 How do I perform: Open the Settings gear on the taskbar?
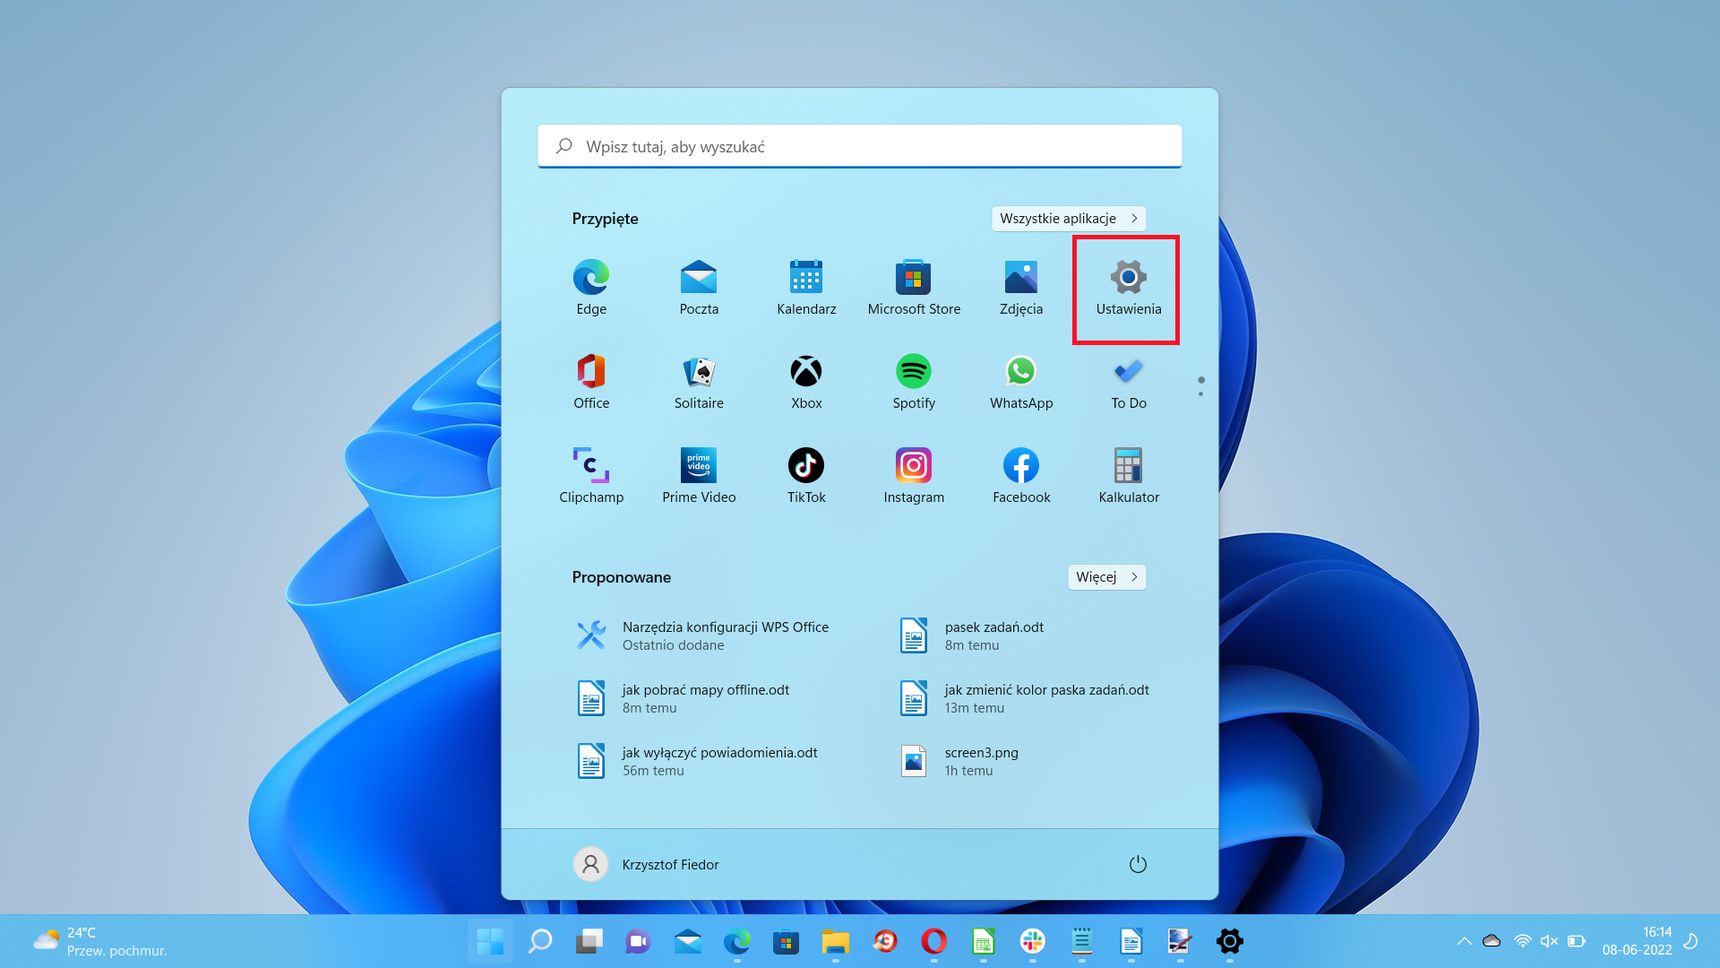pos(1229,941)
